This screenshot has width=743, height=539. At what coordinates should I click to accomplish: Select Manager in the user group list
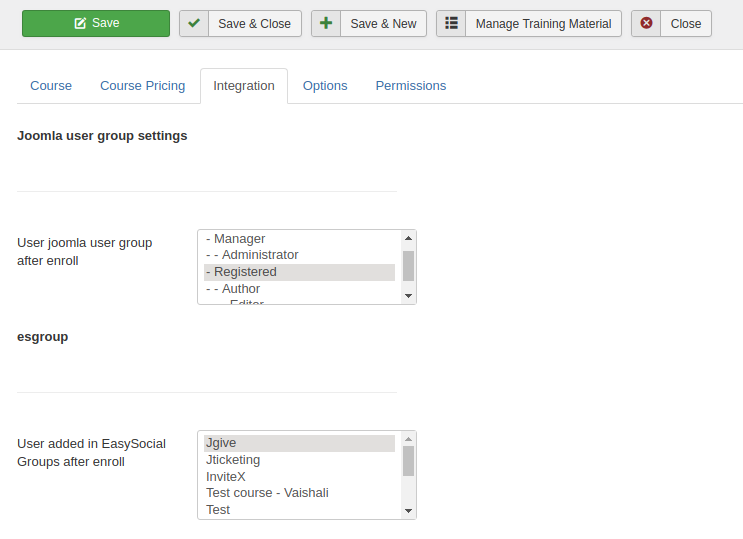coord(239,239)
